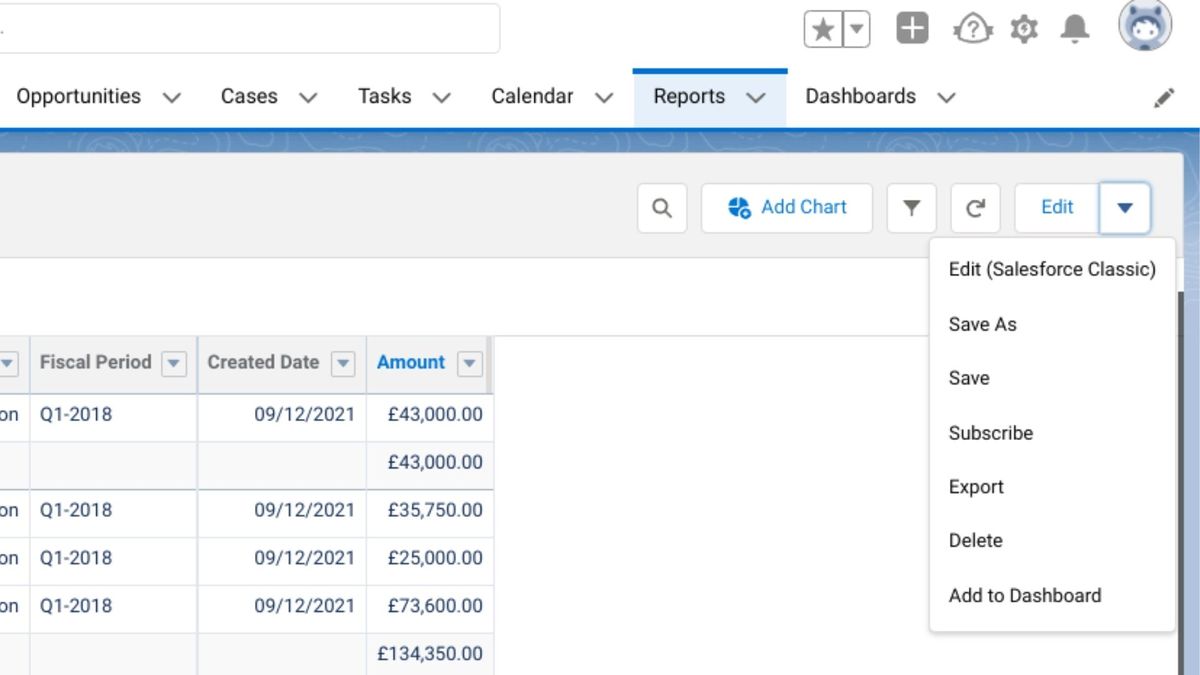Click the search icon in report toolbar
This screenshot has height=675, width=1200.
coord(661,207)
